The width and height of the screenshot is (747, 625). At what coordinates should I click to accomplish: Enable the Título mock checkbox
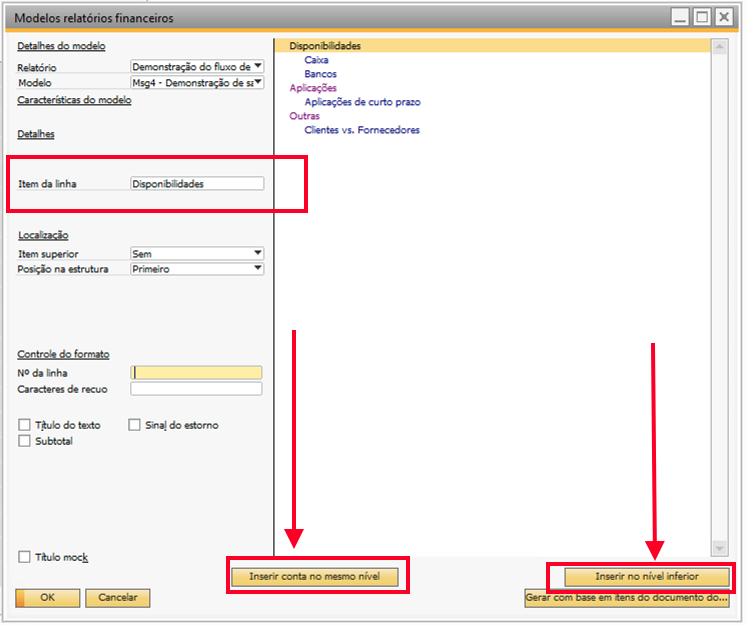[25, 557]
